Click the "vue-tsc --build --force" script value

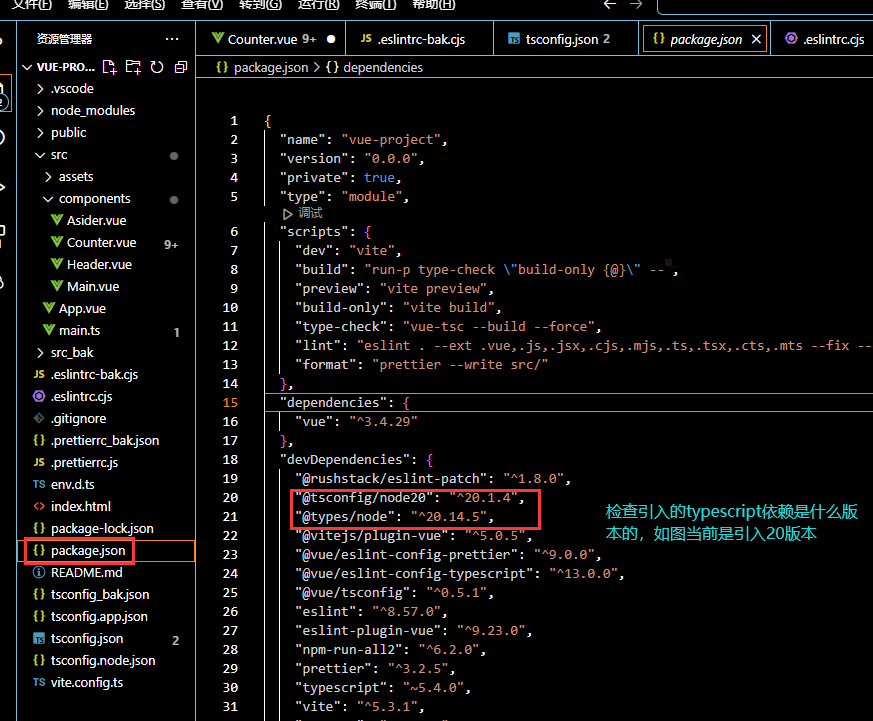tap(498, 327)
